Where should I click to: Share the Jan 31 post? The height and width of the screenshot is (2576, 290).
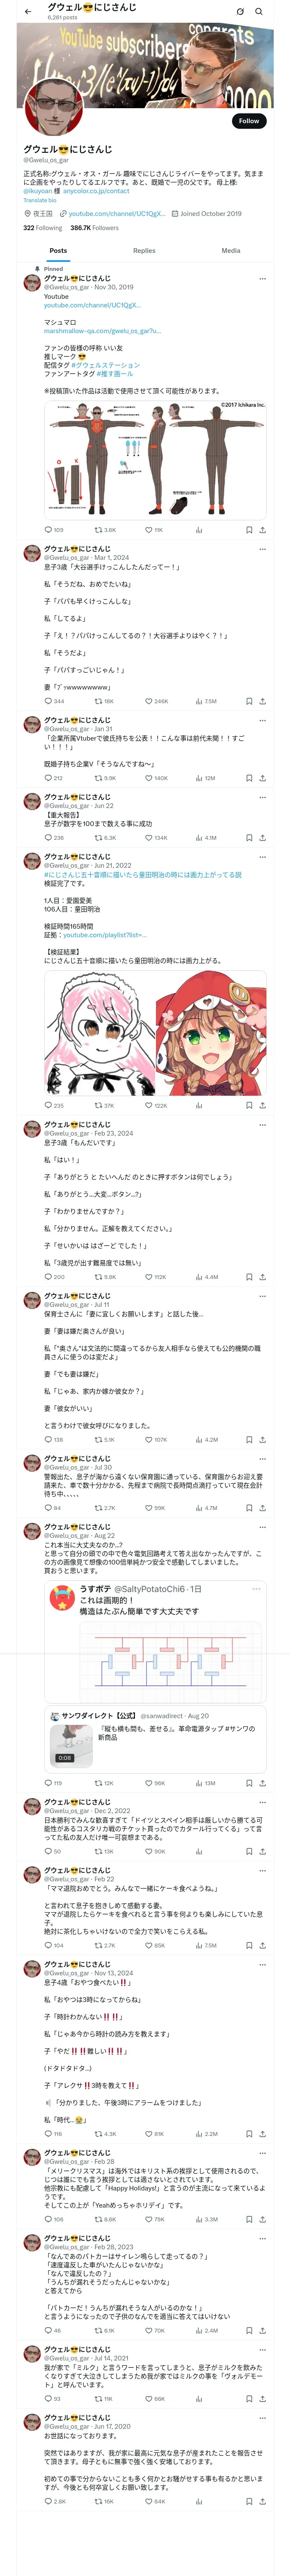tap(262, 778)
